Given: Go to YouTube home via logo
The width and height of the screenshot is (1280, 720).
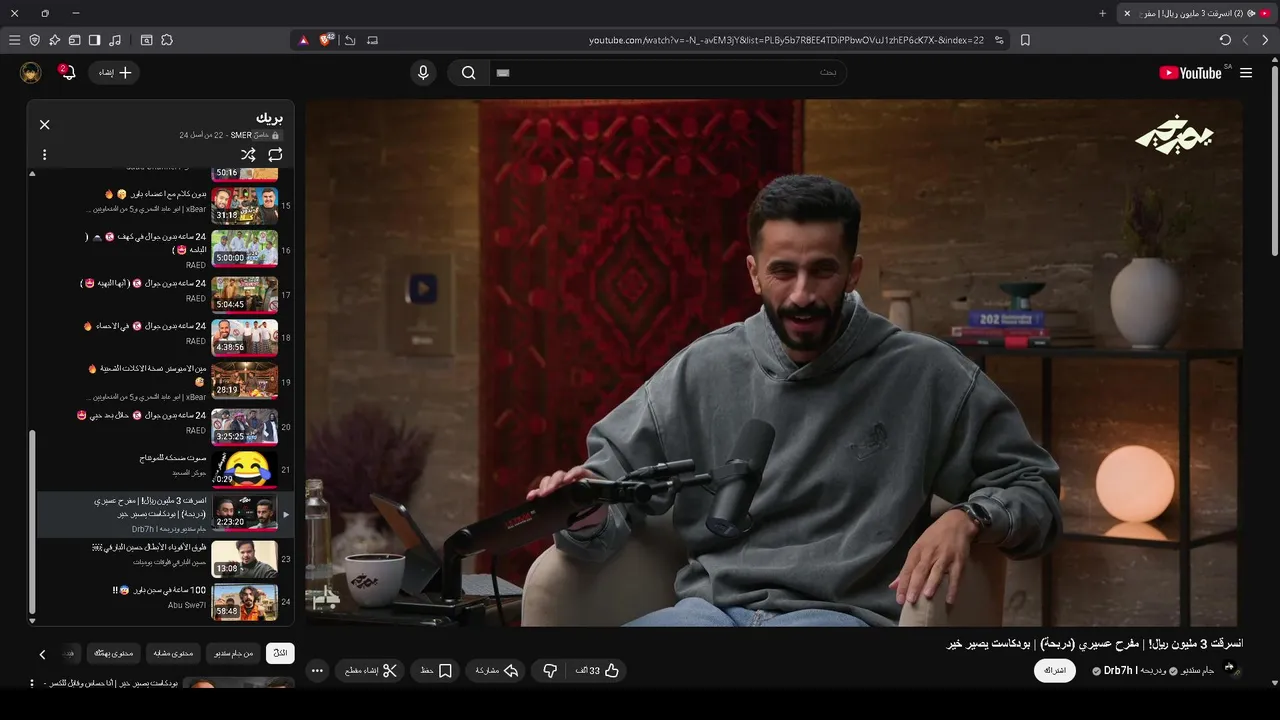Looking at the screenshot, I should pos(1191,73).
